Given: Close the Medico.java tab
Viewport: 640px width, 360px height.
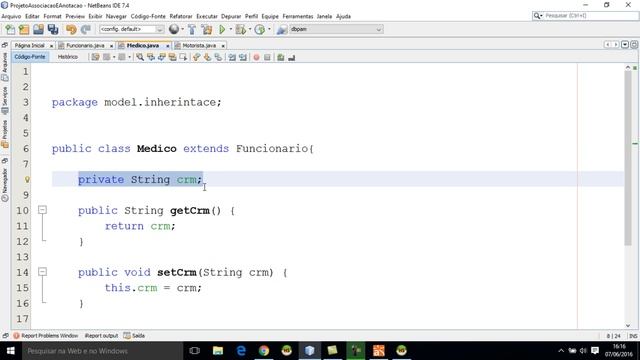Looking at the screenshot, I should tap(167, 46).
